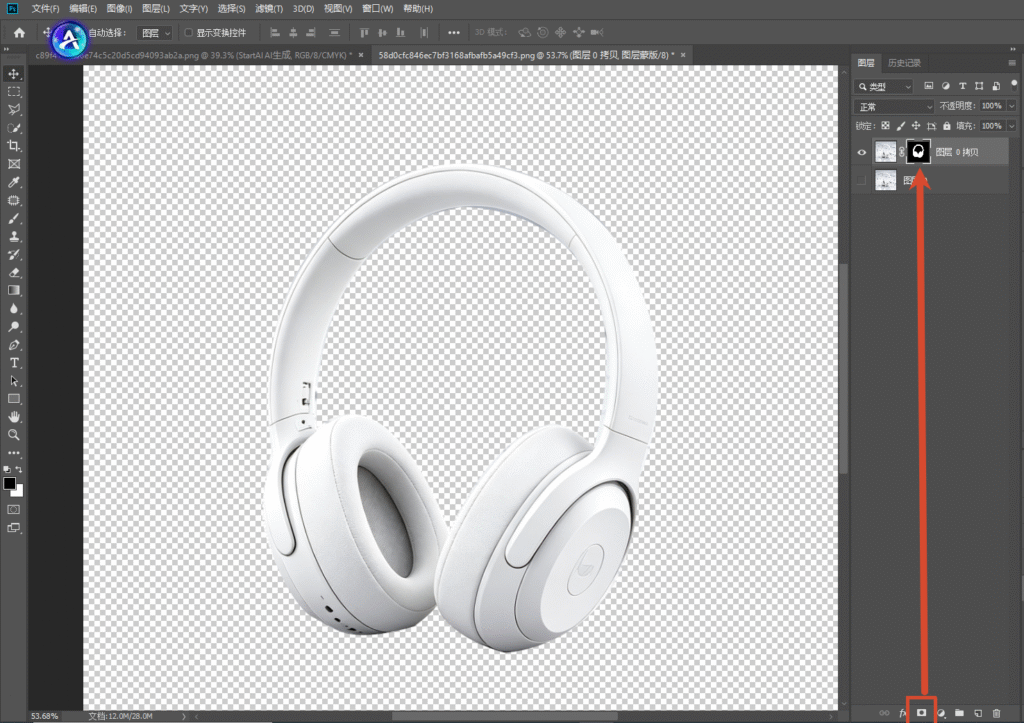Expand the toolbox double-arrow toggle
This screenshot has width=1024, height=723.
point(7,49)
